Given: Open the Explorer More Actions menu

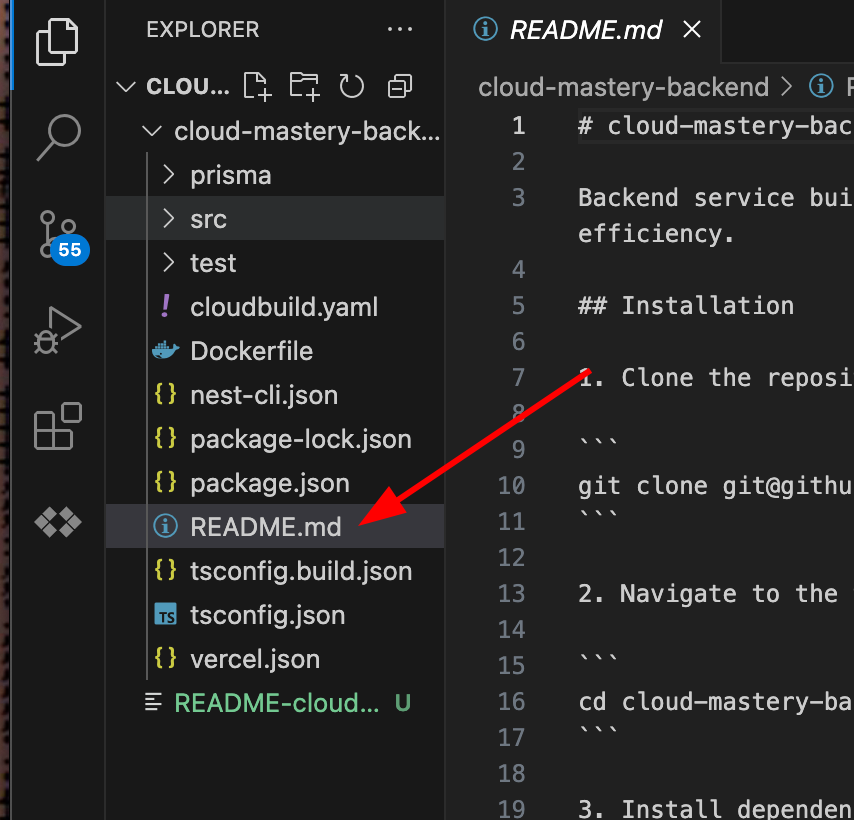Looking at the screenshot, I should tap(400, 29).
